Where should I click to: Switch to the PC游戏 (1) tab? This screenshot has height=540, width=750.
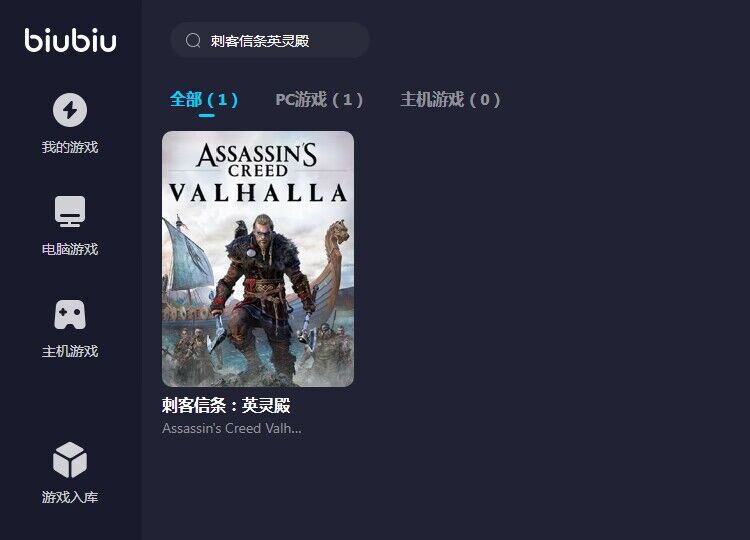319,99
